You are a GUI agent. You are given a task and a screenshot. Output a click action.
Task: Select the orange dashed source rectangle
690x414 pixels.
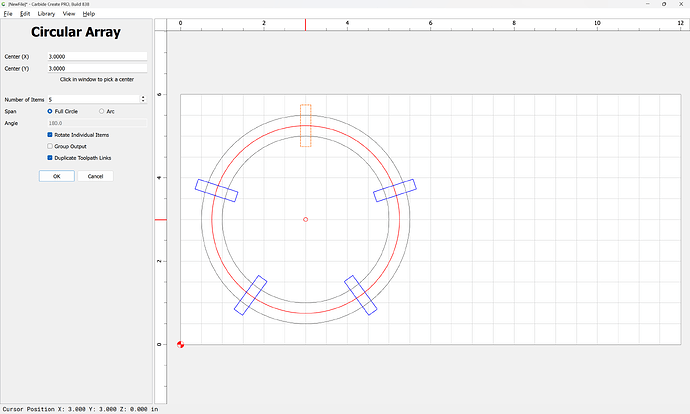click(305, 125)
